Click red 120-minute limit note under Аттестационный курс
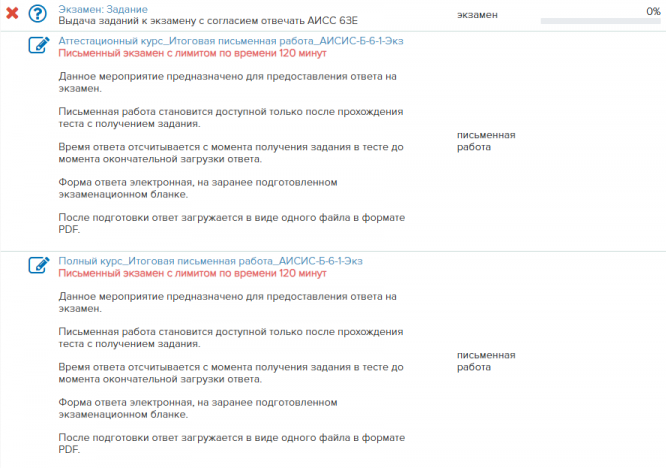Screen dimensions: 666x468 tap(193, 52)
